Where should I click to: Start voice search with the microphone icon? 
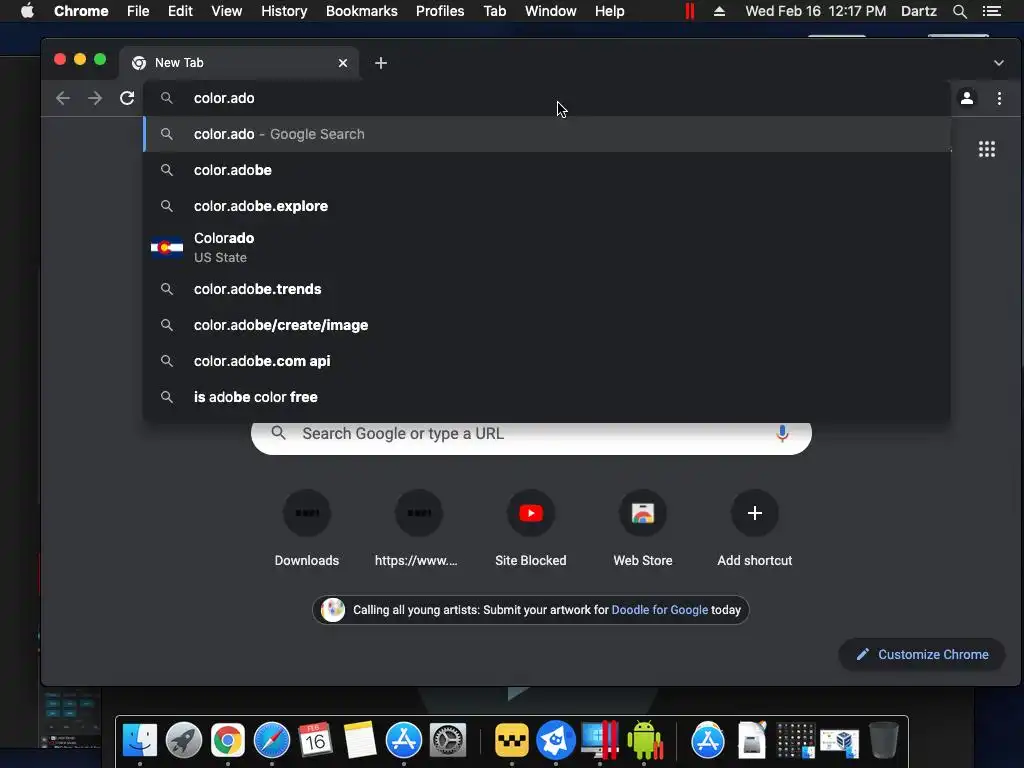(782, 433)
